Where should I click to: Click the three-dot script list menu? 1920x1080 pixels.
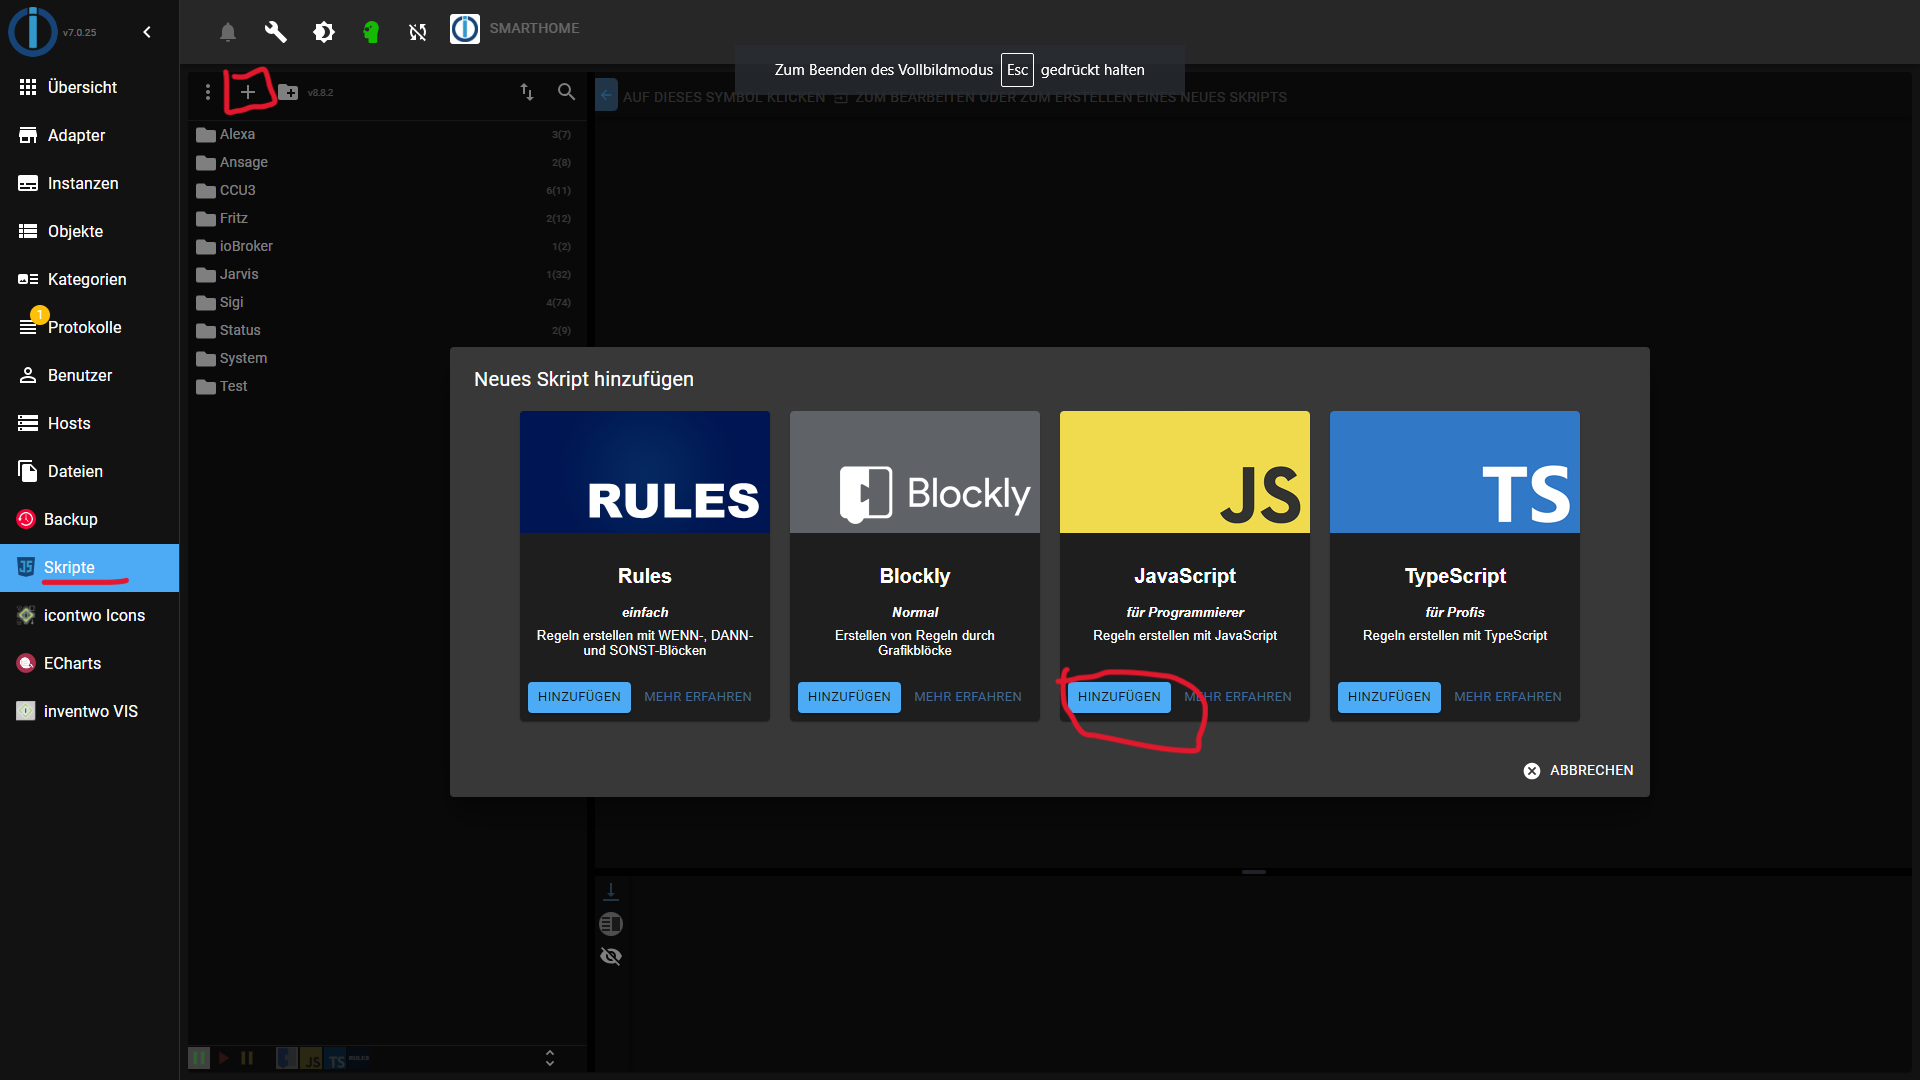pyautogui.click(x=208, y=92)
